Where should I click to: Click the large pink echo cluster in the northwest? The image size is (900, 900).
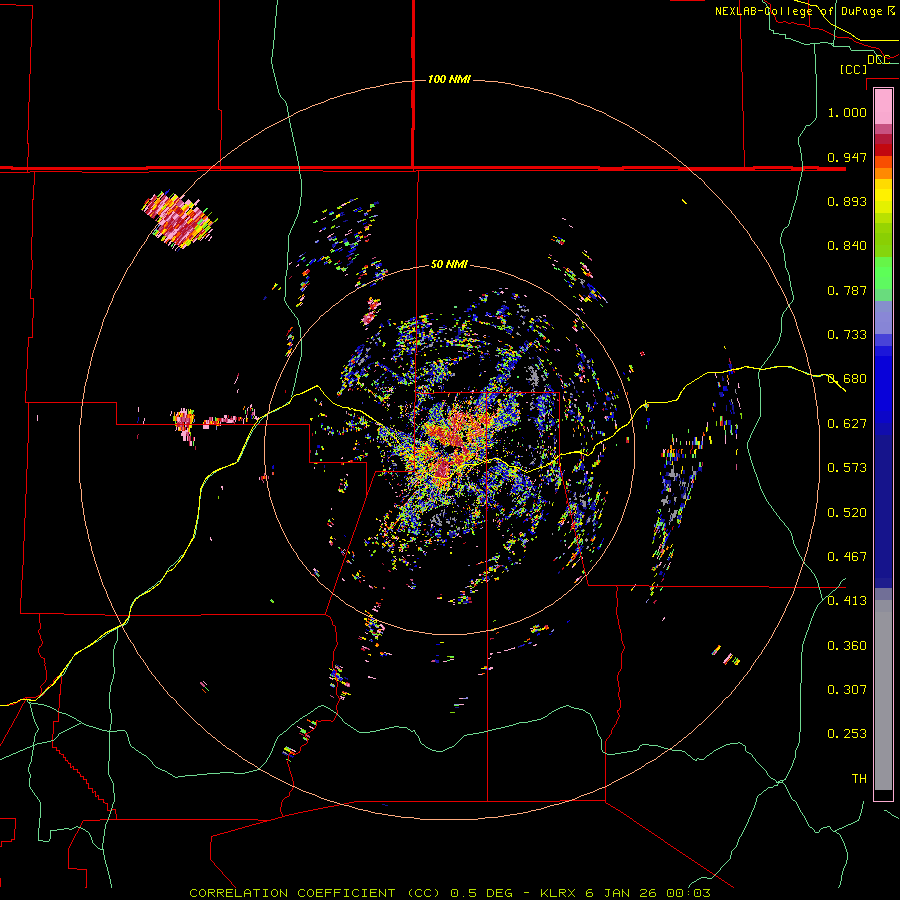[x=179, y=220]
